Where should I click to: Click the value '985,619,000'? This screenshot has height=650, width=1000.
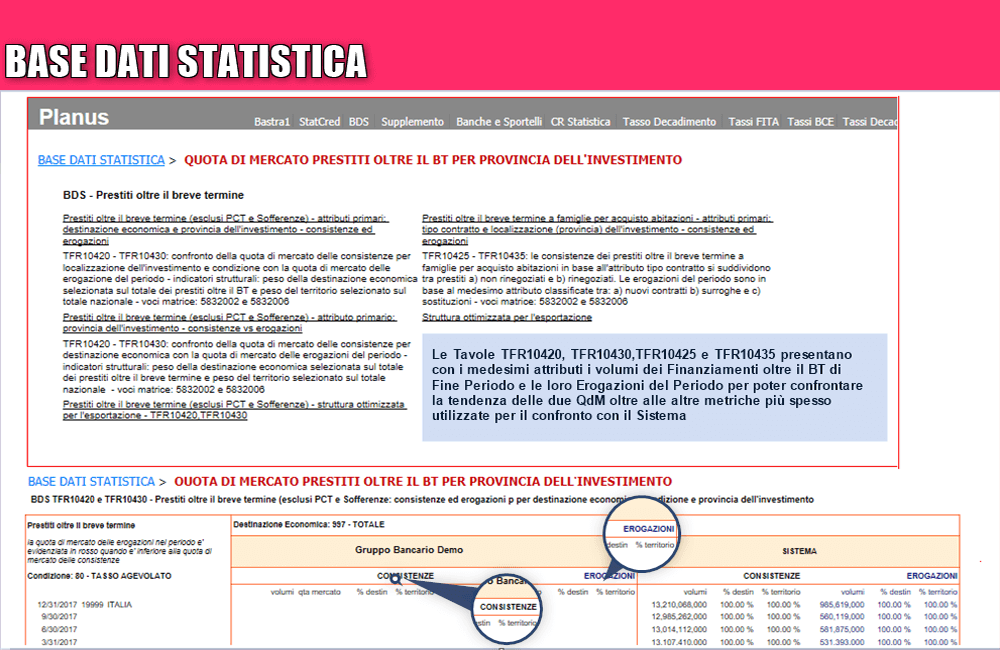842,605
